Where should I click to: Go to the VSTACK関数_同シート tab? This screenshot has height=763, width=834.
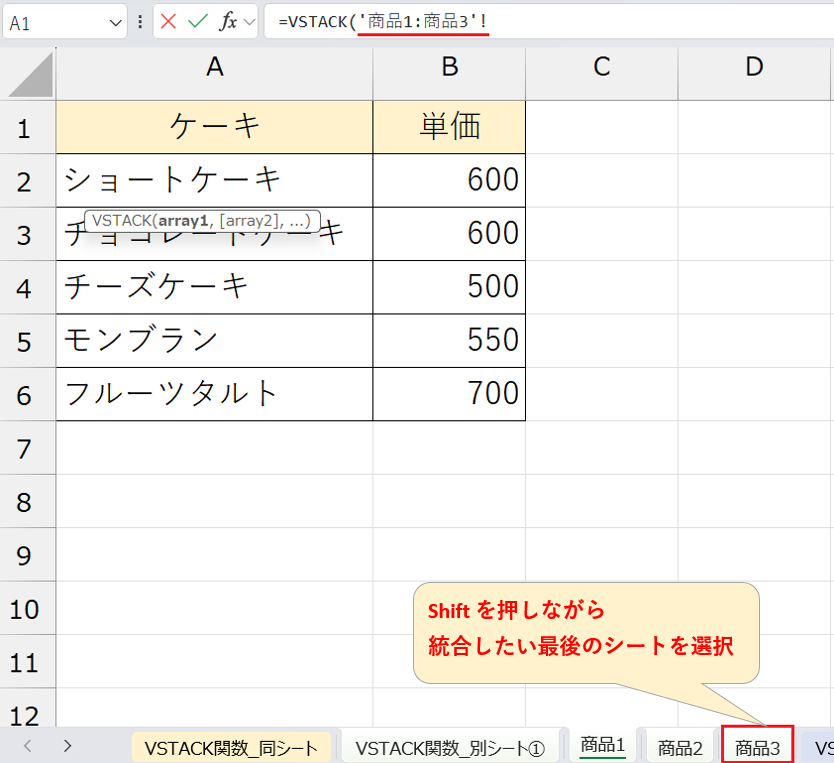click(x=231, y=747)
